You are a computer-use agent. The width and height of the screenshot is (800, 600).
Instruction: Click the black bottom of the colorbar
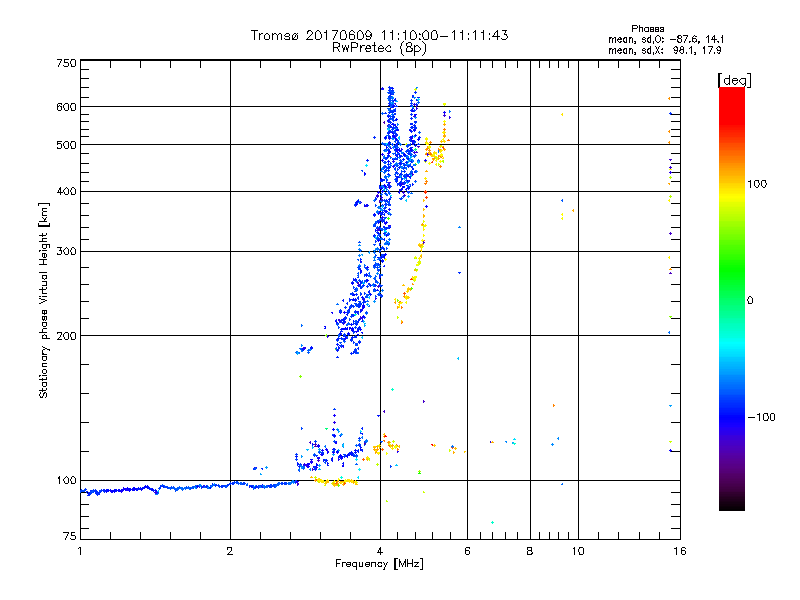732,503
